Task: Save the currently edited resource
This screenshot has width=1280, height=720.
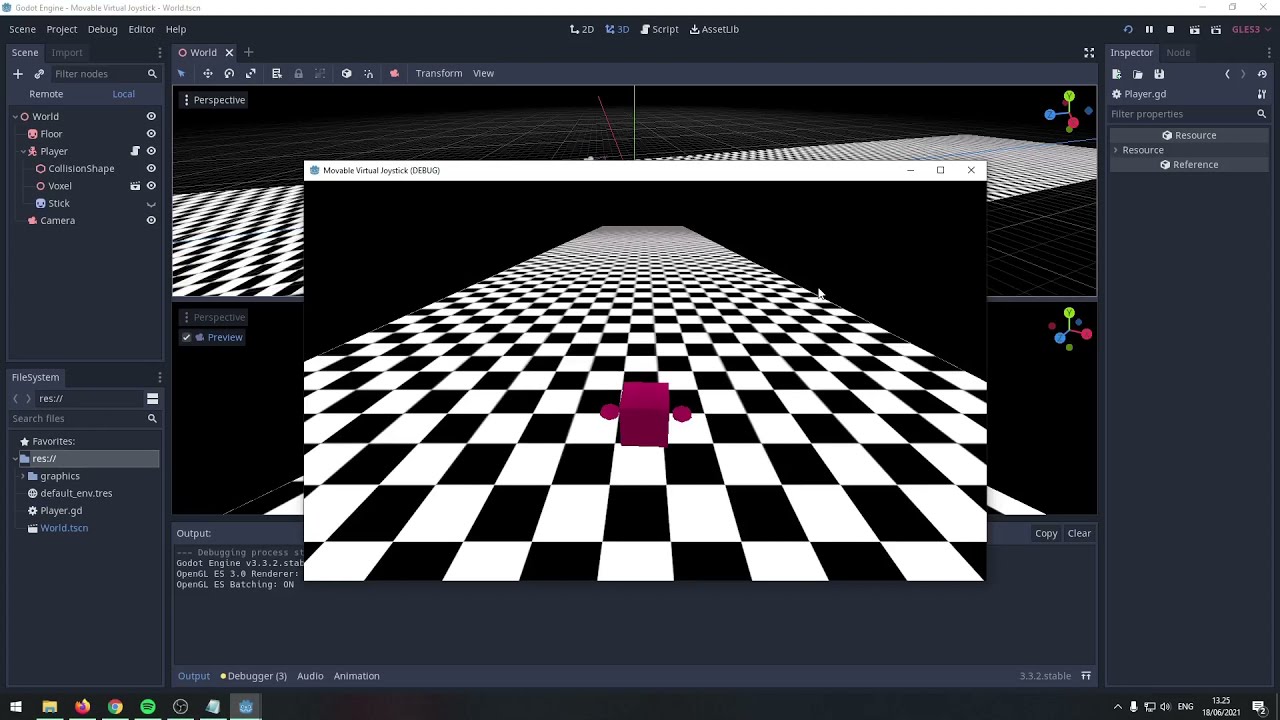Action: (1159, 74)
